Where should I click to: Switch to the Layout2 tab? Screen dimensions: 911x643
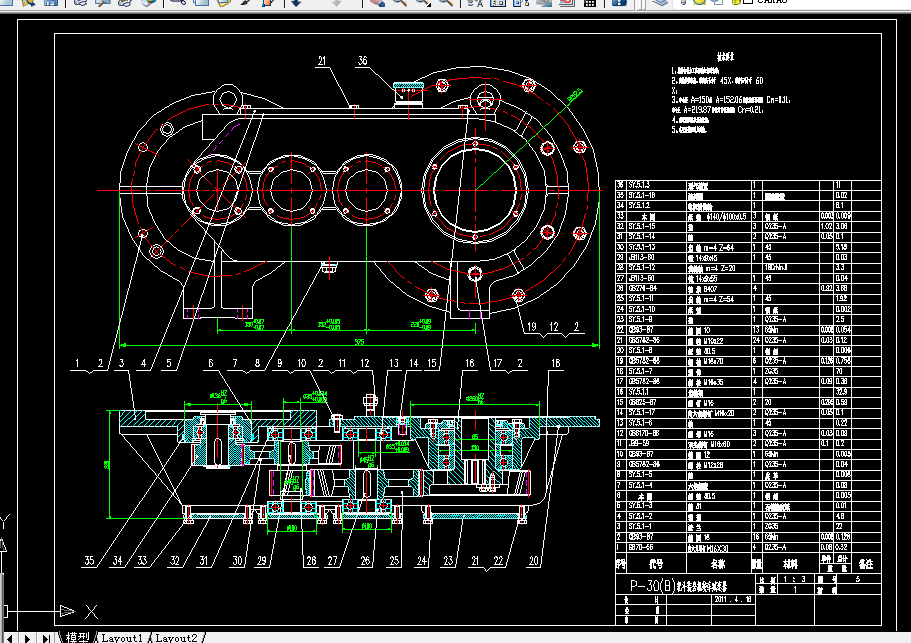coord(176,638)
